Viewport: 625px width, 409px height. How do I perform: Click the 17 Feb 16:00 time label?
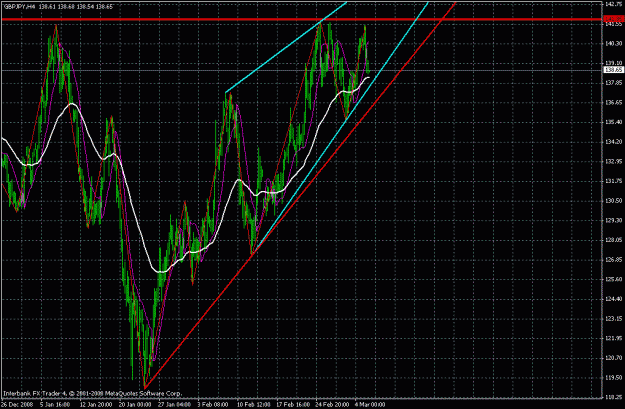(293, 405)
